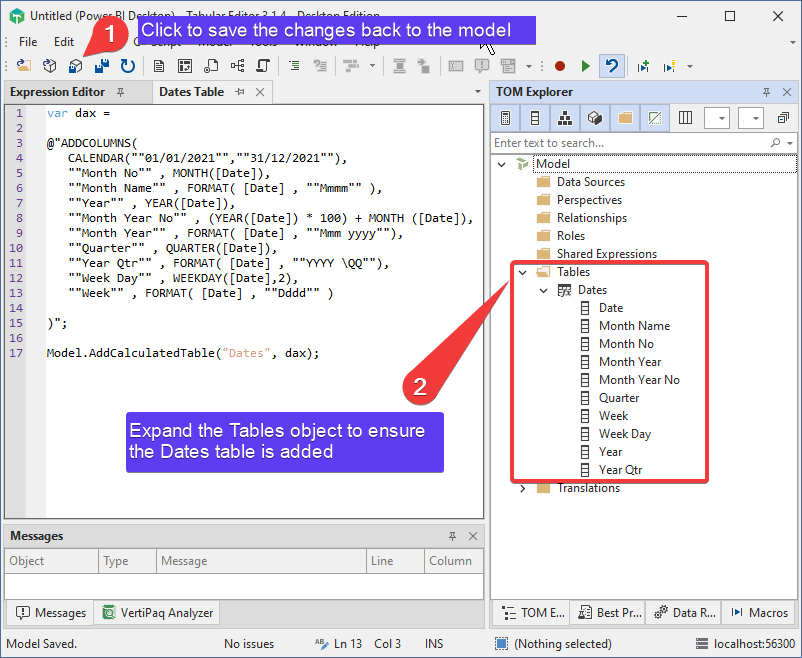The image size is (802, 658).
Task: Open the search options dropdown arrow
Action: click(790, 143)
